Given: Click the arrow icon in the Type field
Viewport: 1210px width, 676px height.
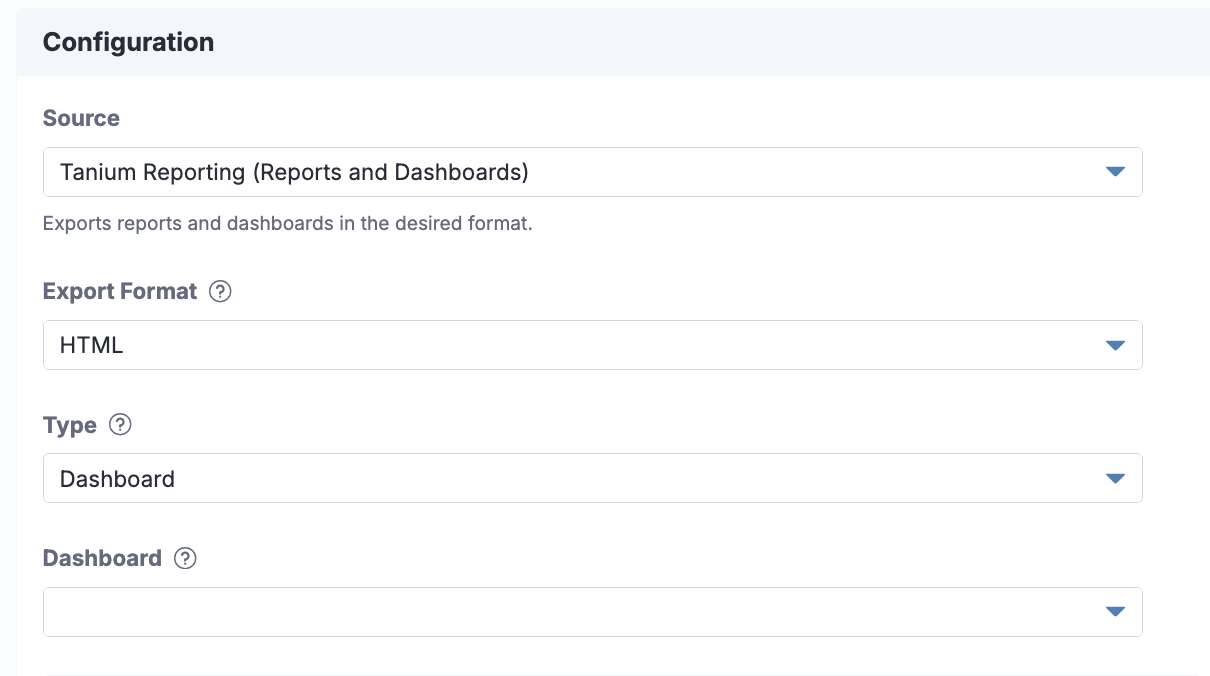Looking at the screenshot, I should click(1116, 479).
